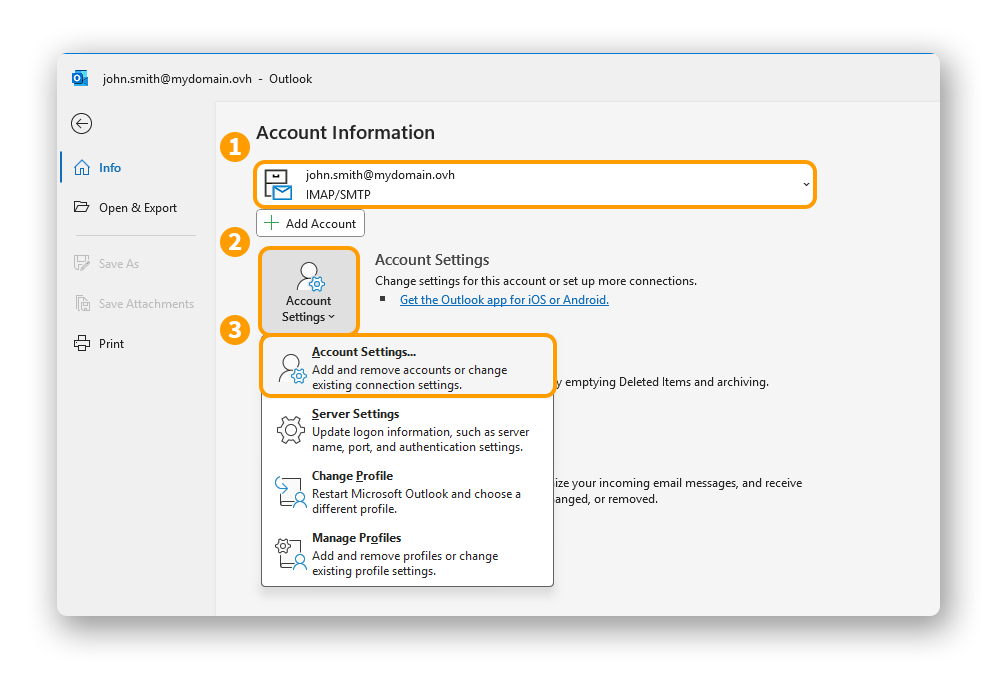Screen dimensions: 1000x690
Task: Expand the account selector dropdown arrow
Action: click(x=806, y=185)
